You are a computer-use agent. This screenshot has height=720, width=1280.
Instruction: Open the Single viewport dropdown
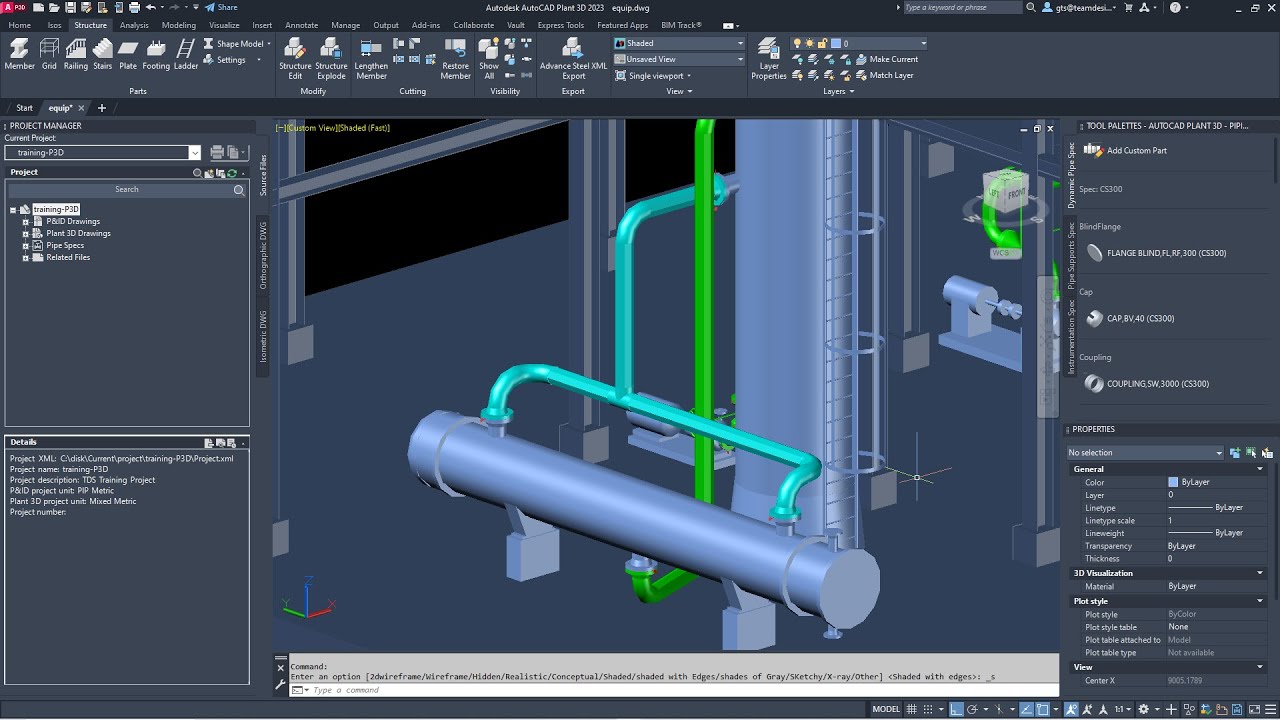(x=654, y=75)
